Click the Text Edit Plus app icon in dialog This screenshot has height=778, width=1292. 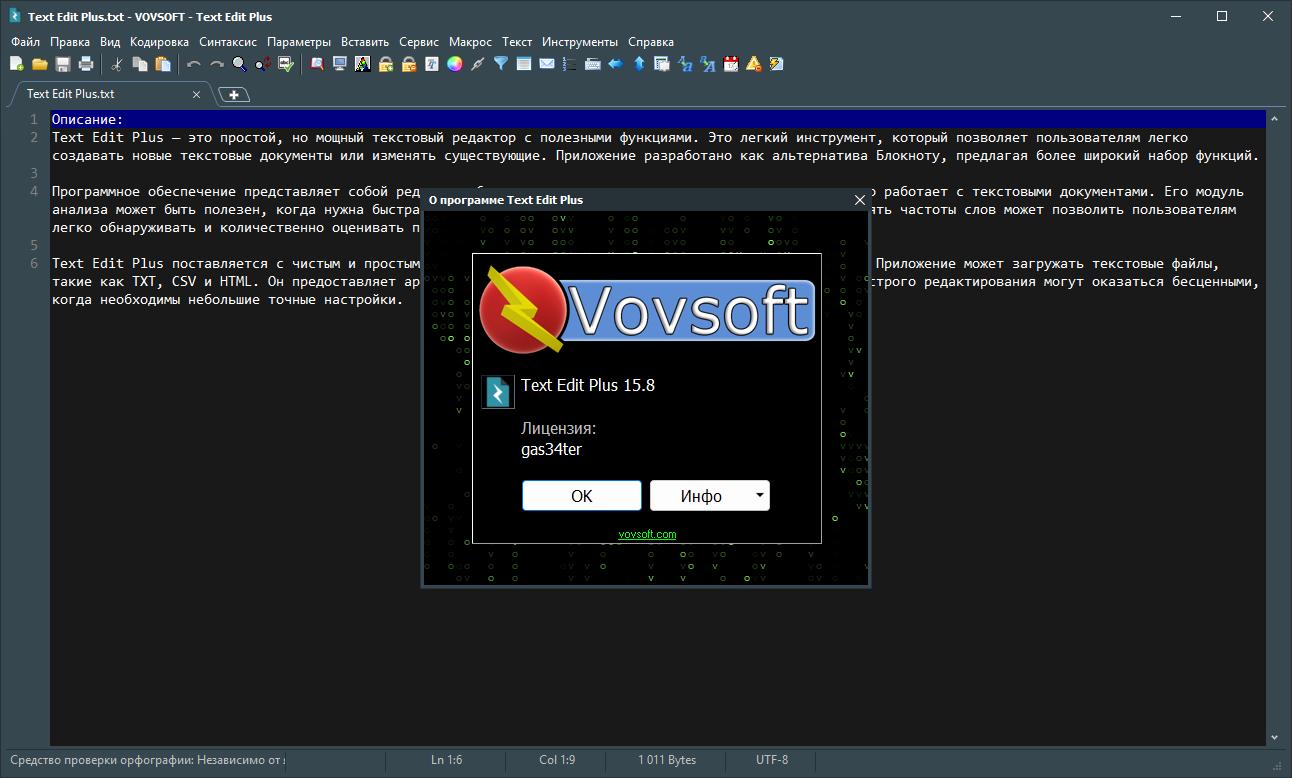(x=498, y=392)
